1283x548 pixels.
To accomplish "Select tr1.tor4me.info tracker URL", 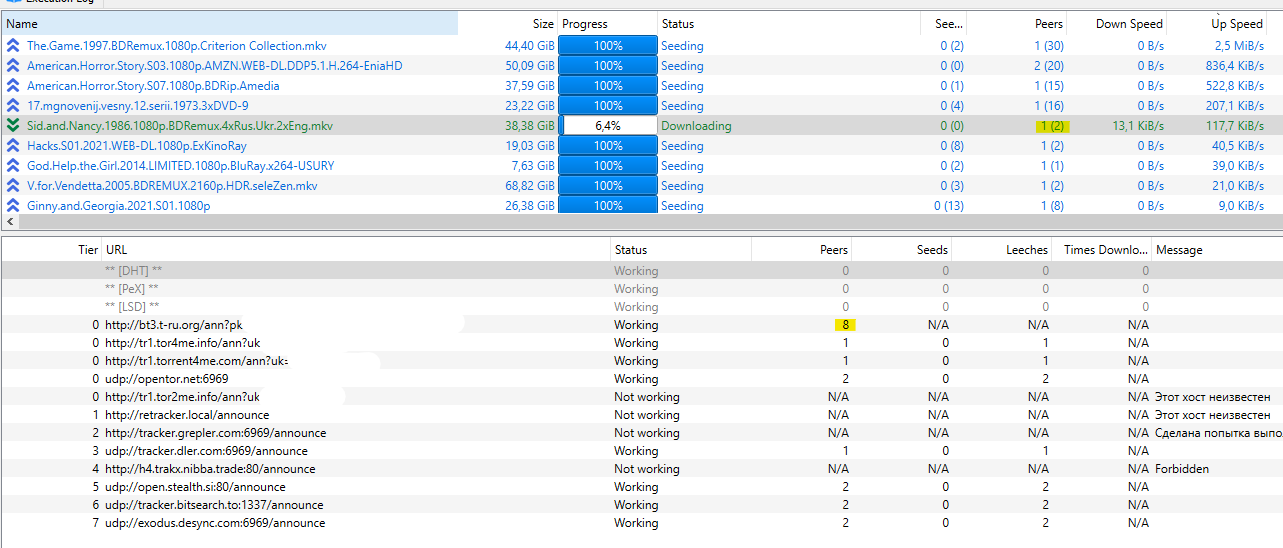I will tap(183, 343).
